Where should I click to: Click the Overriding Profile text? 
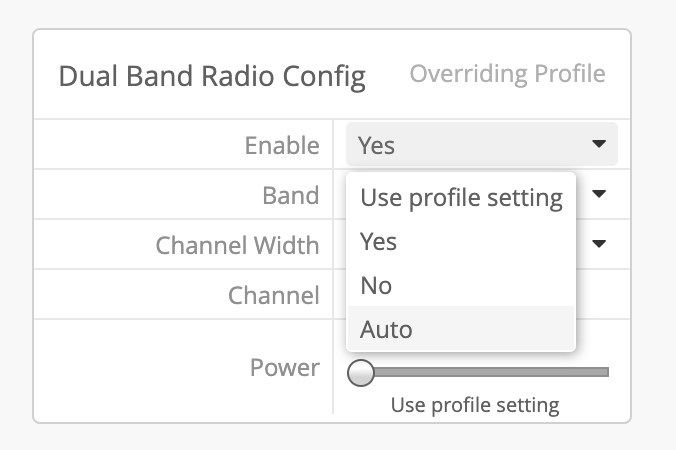tap(507, 74)
